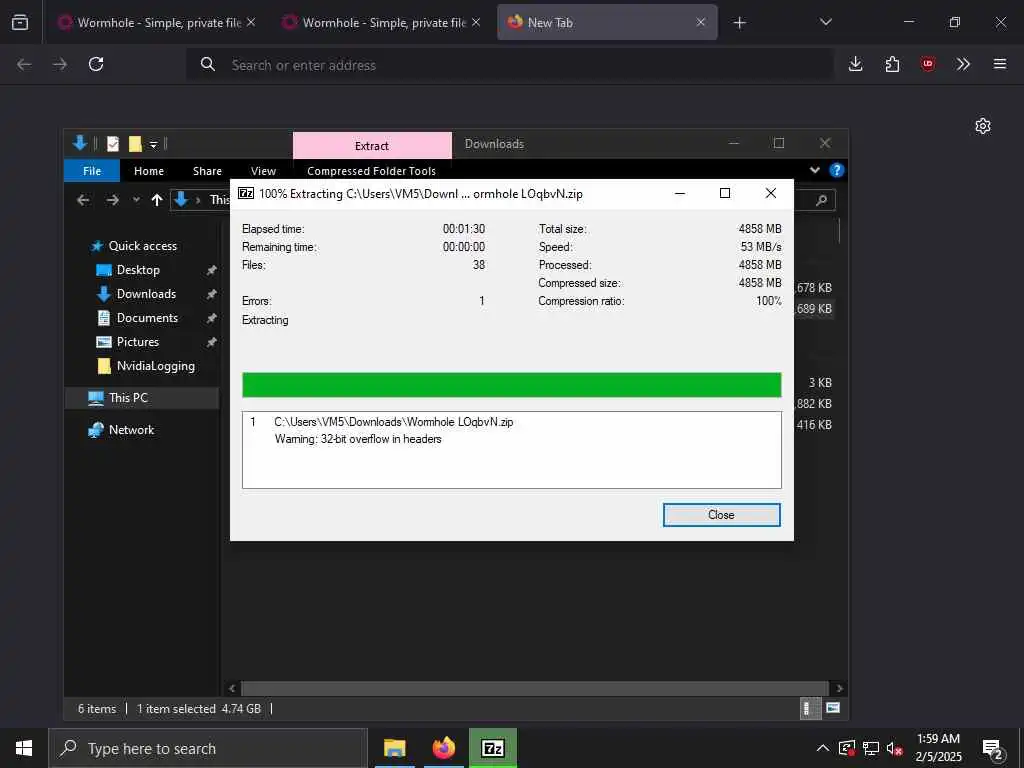Select the pink Extract contextual tab

point(372,146)
